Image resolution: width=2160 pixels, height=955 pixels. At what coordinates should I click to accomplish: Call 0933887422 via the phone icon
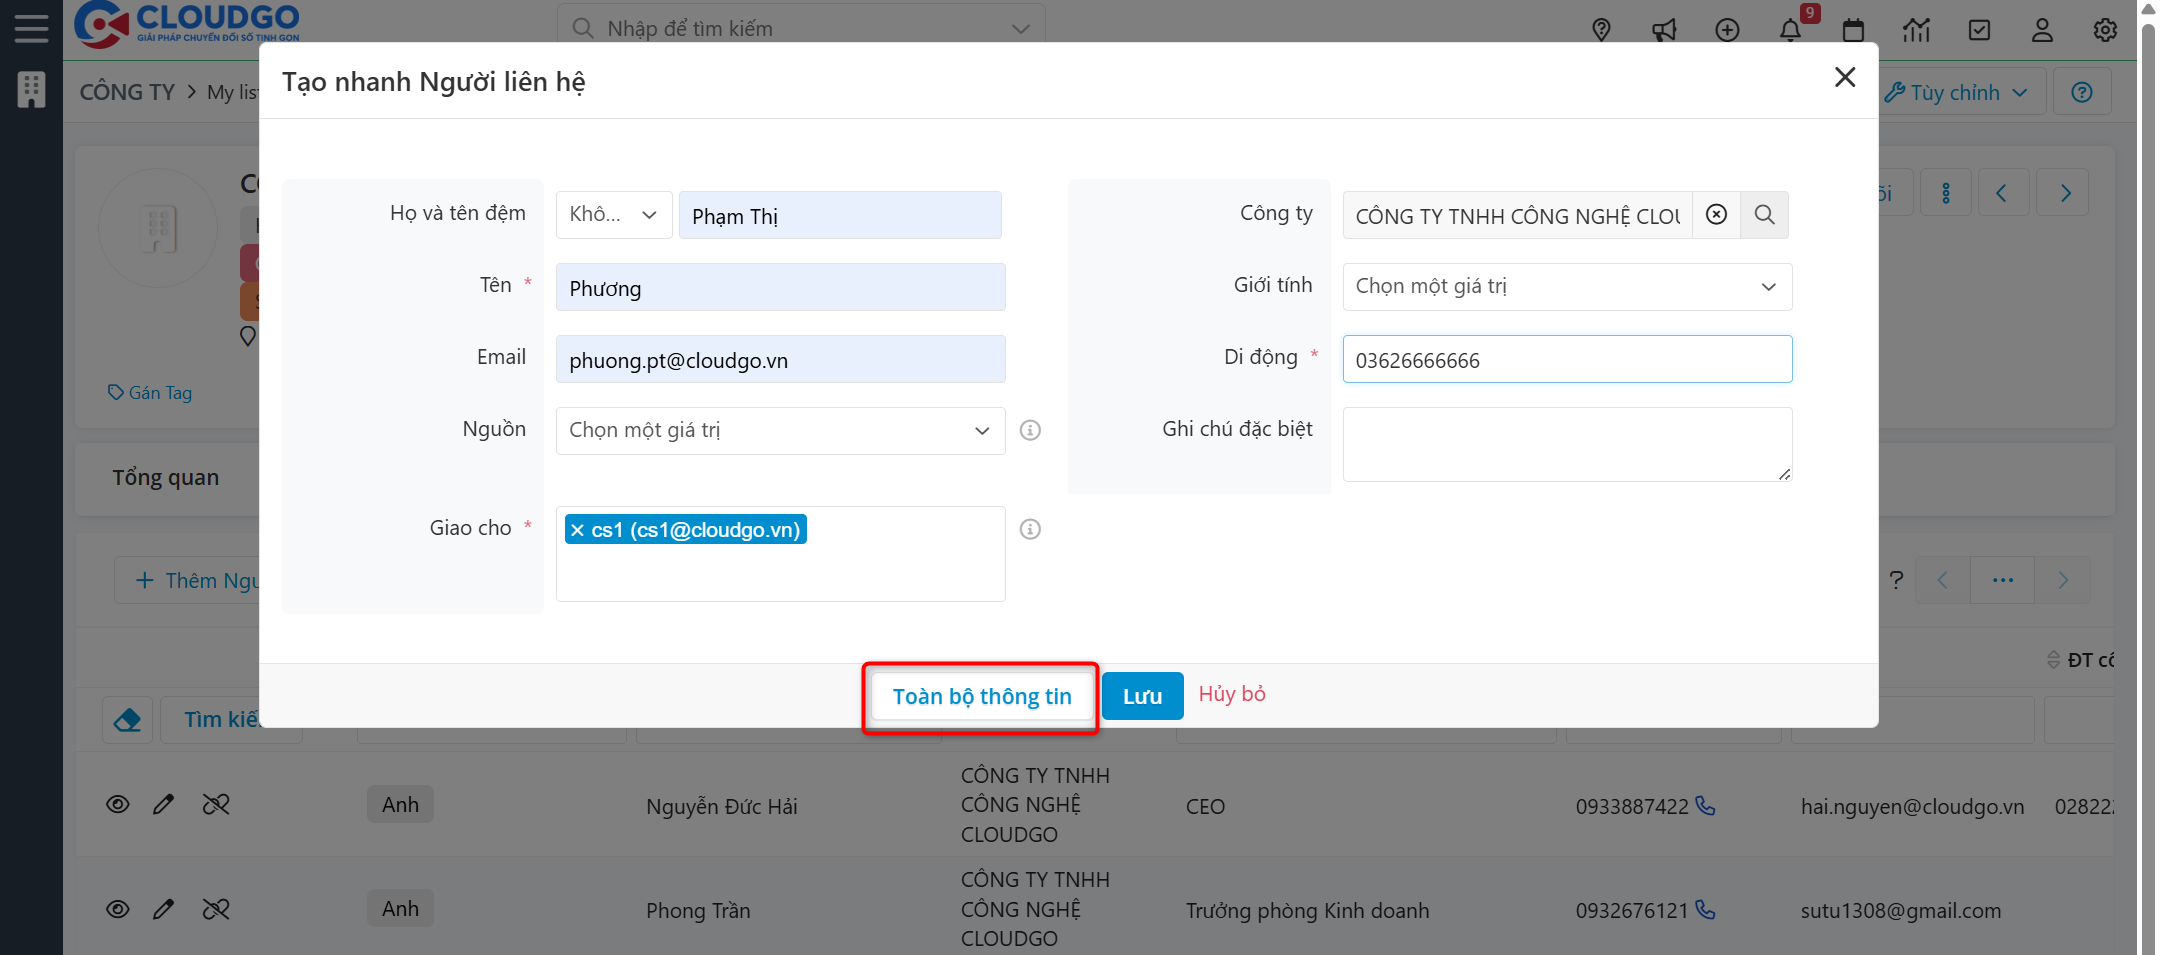click(1707, 807)
